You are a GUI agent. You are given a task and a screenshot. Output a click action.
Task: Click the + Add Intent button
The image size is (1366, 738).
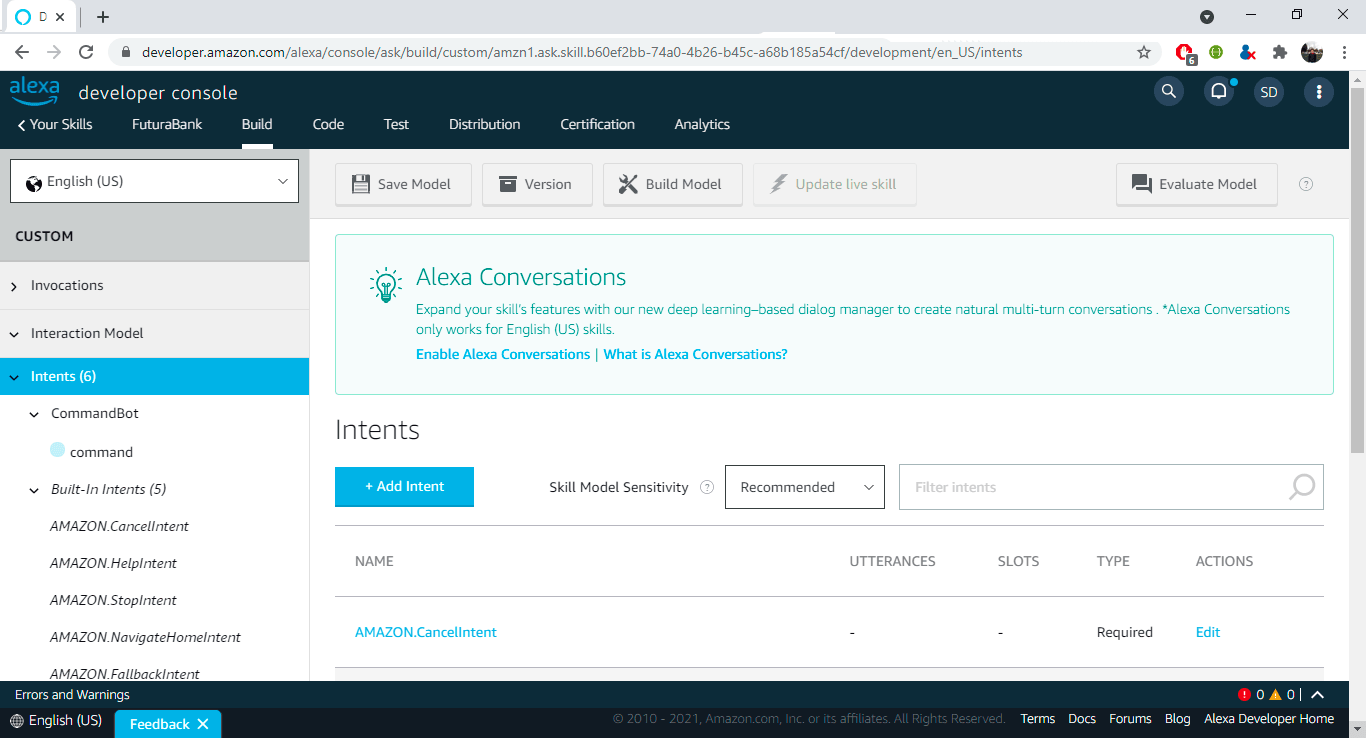click(x=404, y=486)
